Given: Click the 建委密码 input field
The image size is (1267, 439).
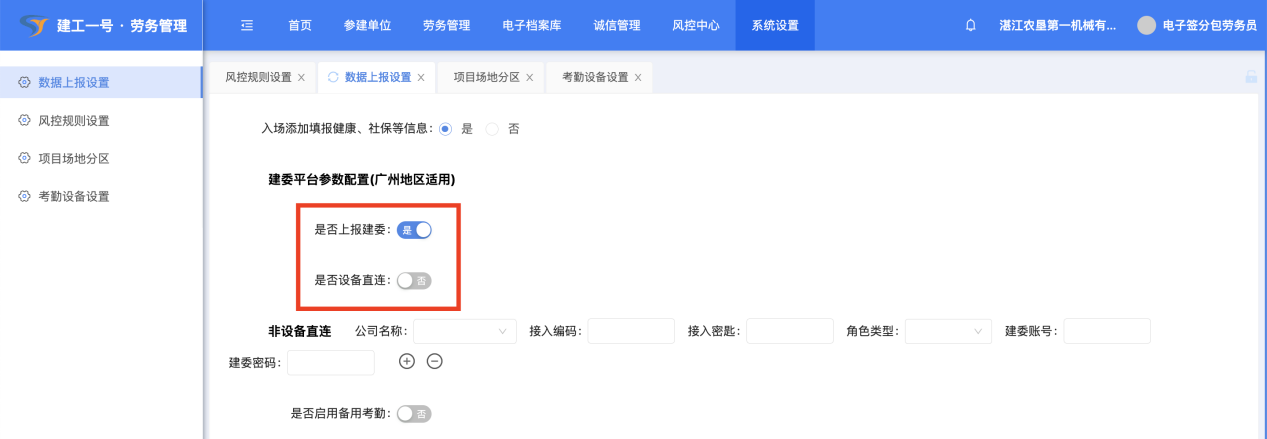Looking at the screenshot, I should [x=330, y=363].
